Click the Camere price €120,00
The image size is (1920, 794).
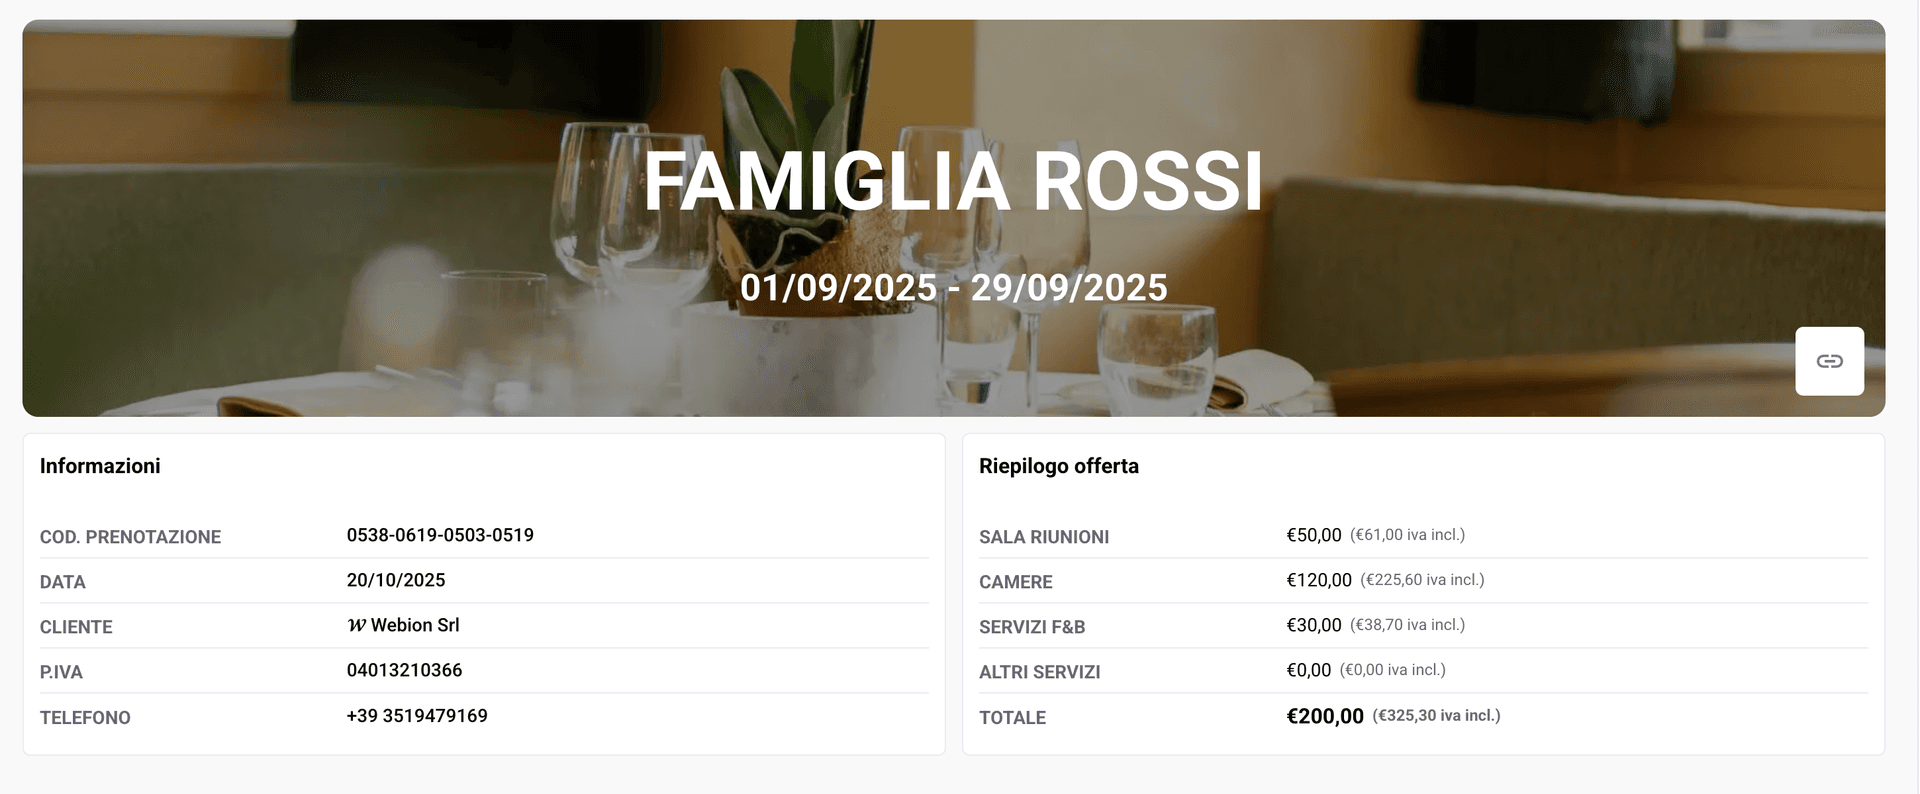(x=1318, y=581)
